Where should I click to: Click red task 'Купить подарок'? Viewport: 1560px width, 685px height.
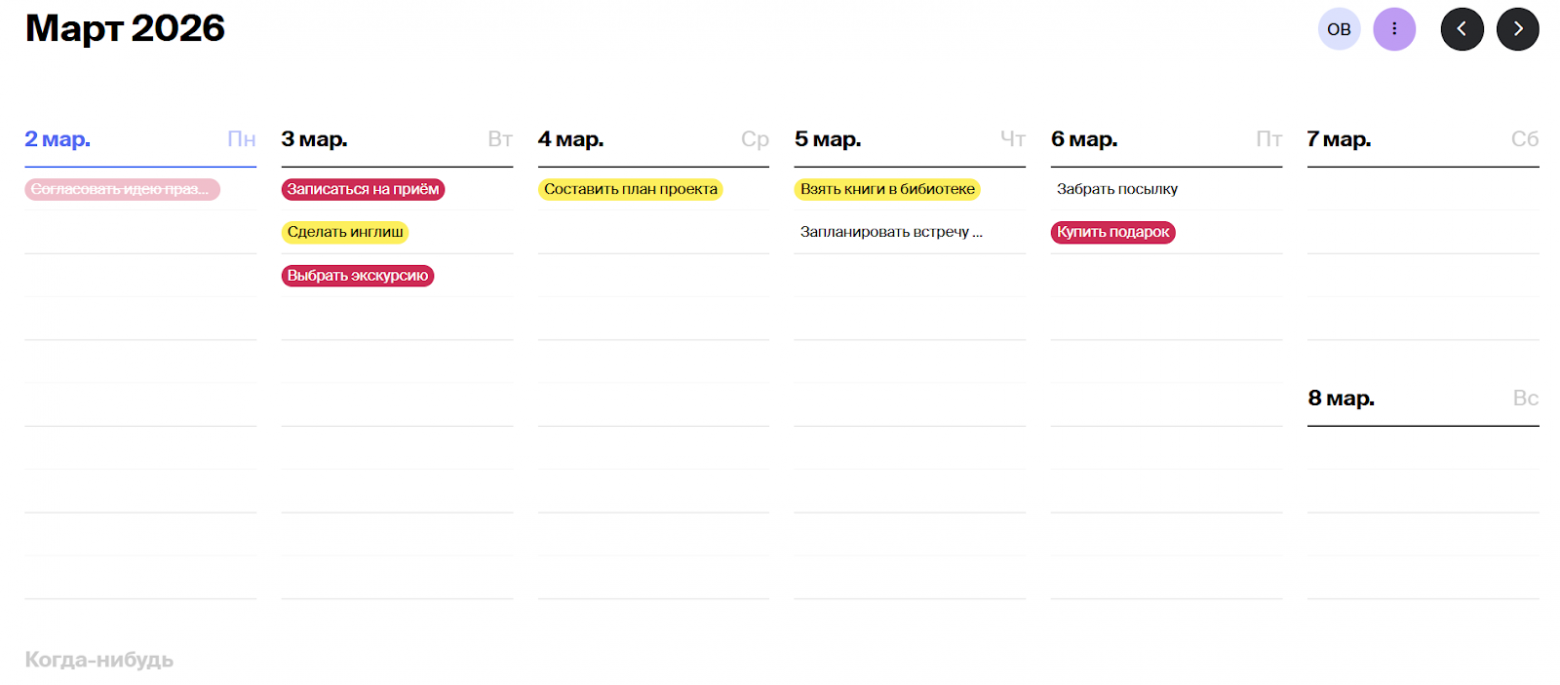click(x=1113, y=232)
